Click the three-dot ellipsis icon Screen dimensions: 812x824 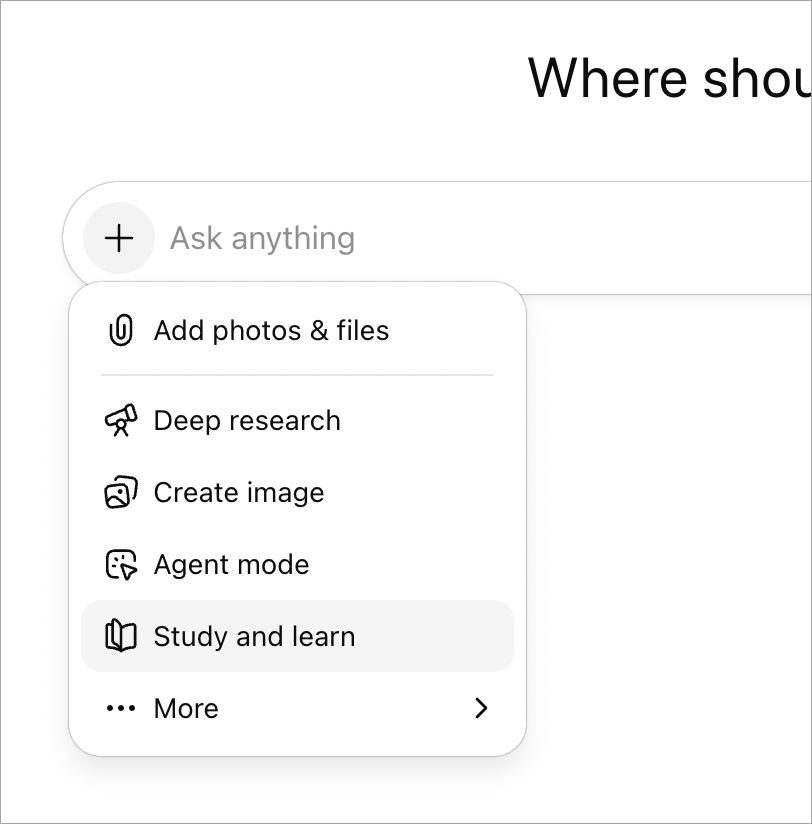120,708
